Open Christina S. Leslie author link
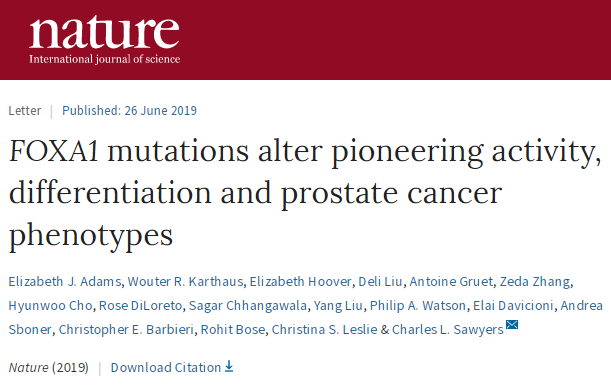 click(x=325, y=330)
